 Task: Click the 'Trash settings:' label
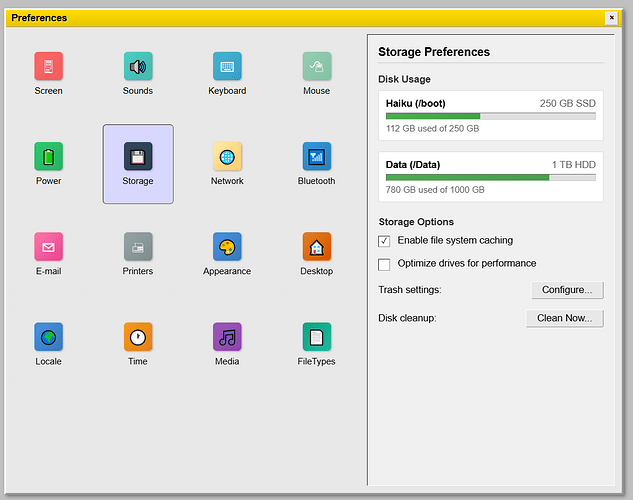tap(409, 290)
